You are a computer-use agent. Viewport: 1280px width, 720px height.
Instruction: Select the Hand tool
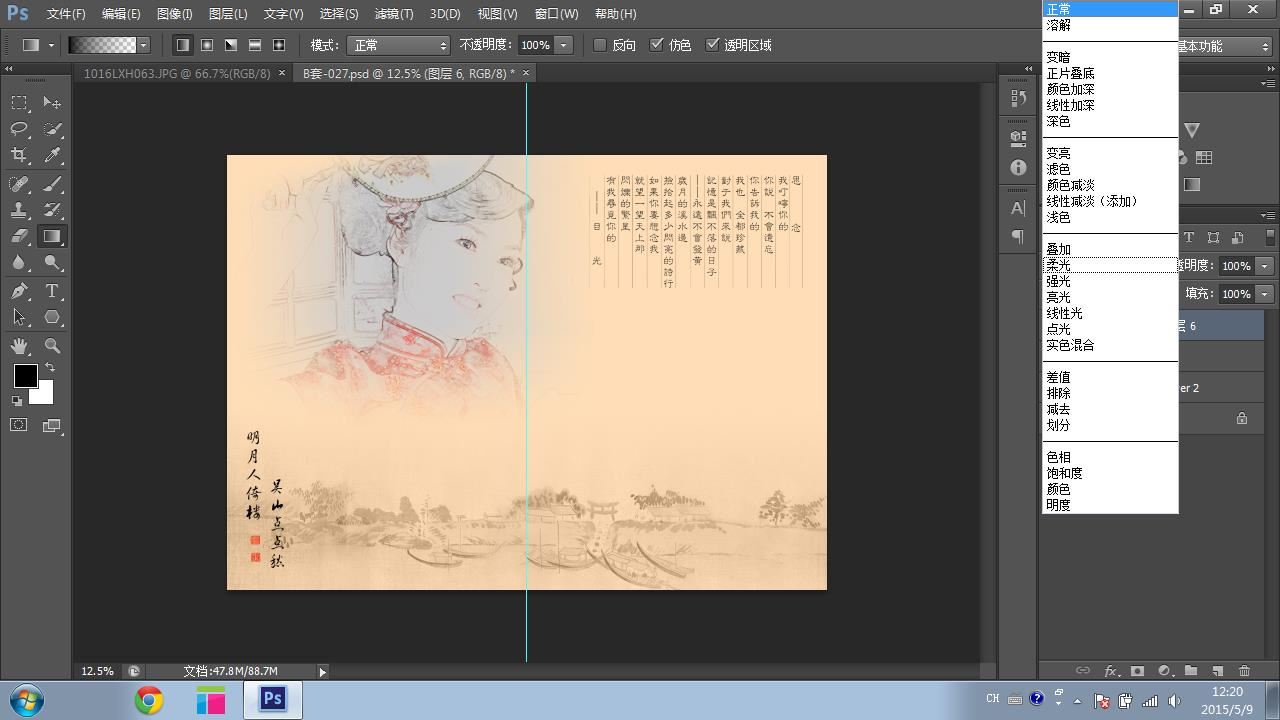click(x=19, y=346)
